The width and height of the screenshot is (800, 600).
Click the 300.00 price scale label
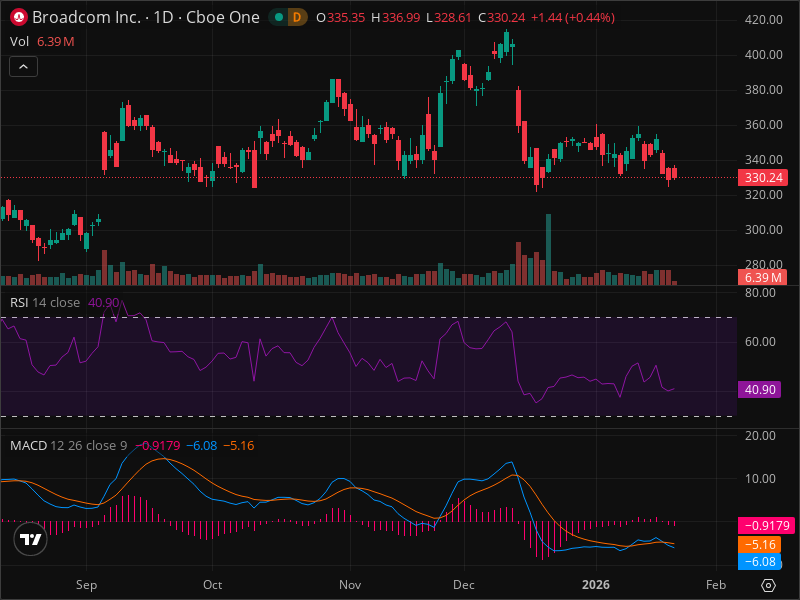pyautogui.click(x=763, y=230)
